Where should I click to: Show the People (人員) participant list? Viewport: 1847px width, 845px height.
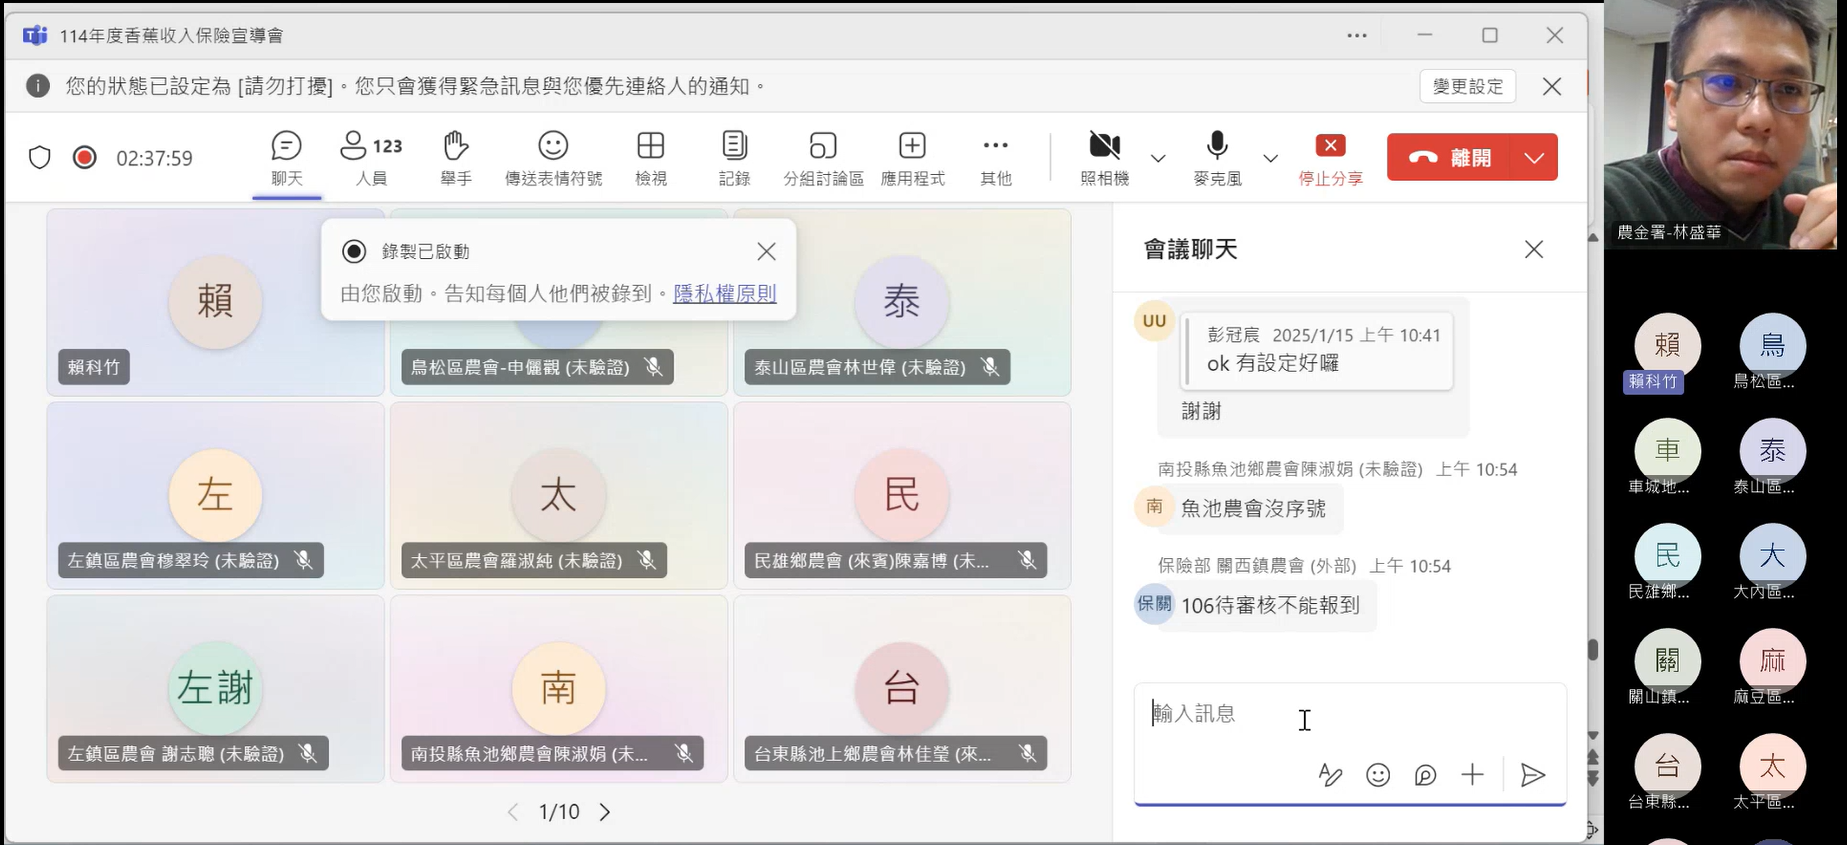(x=371, y=158)
